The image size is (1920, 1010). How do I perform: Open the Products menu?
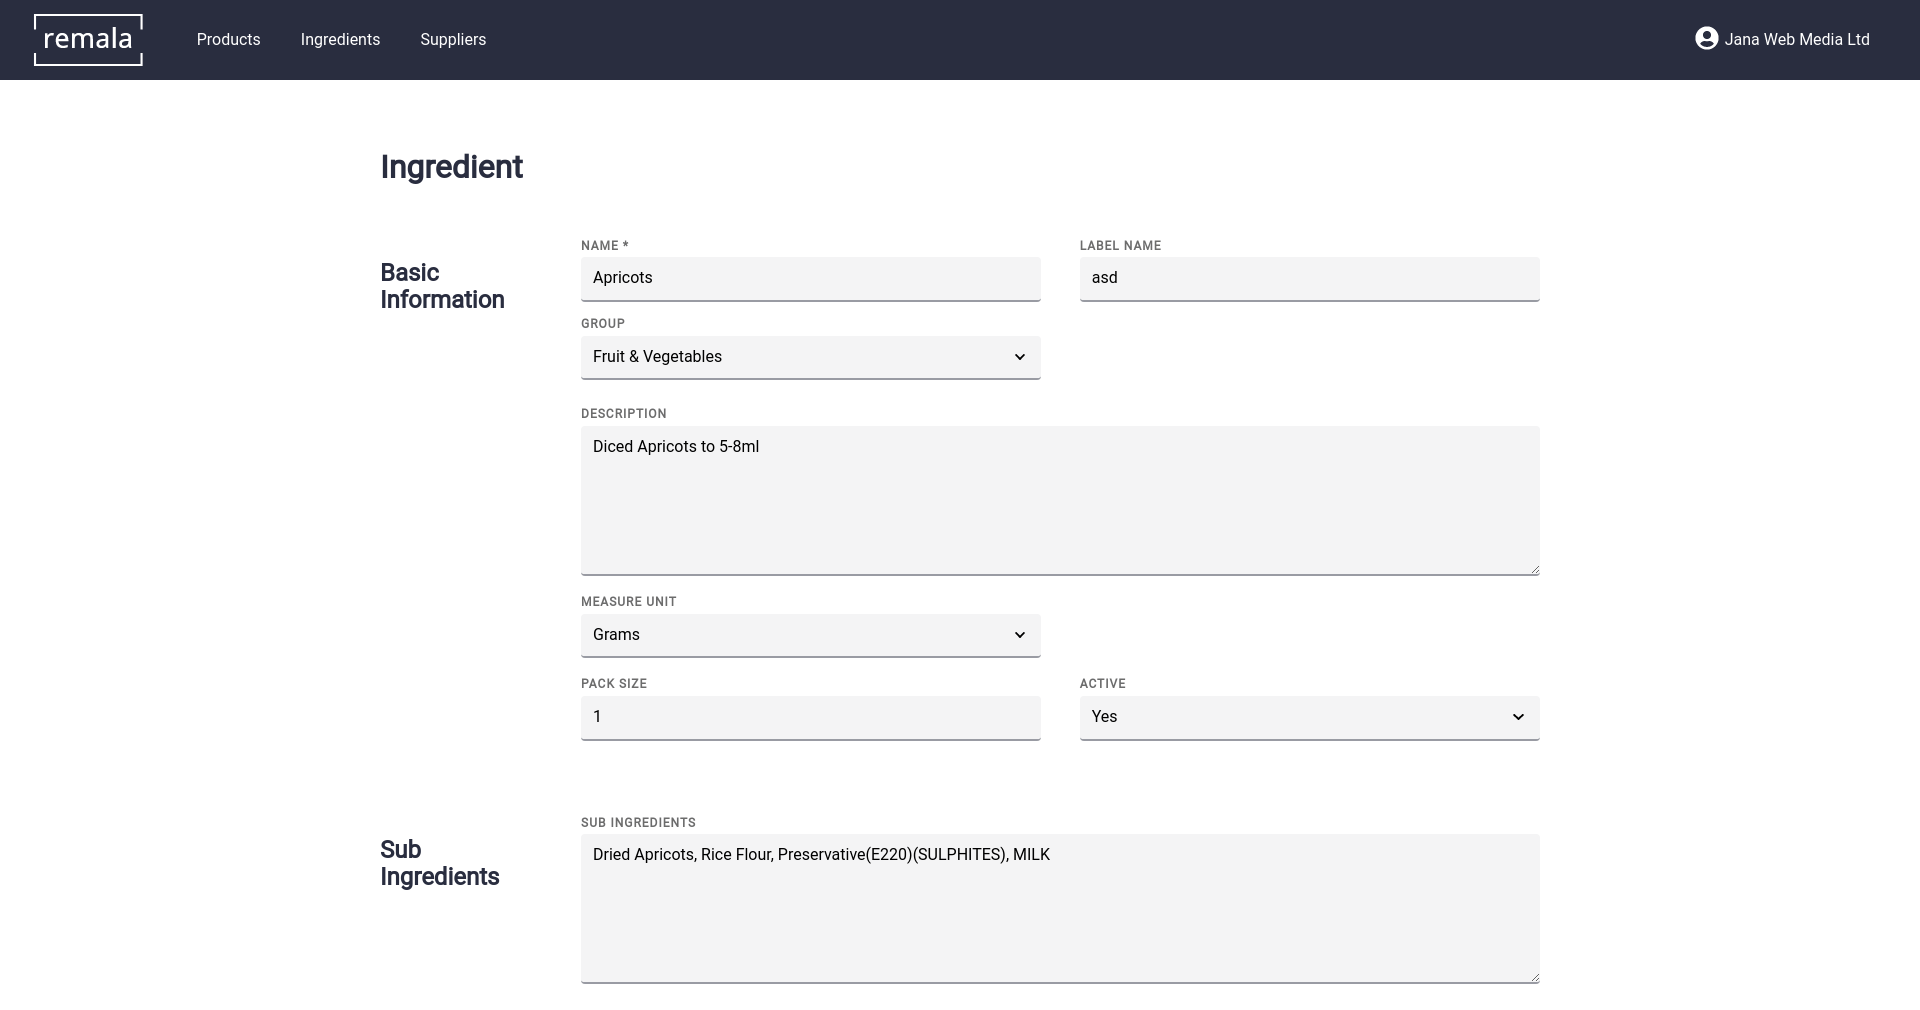click(x=228, y=40)
